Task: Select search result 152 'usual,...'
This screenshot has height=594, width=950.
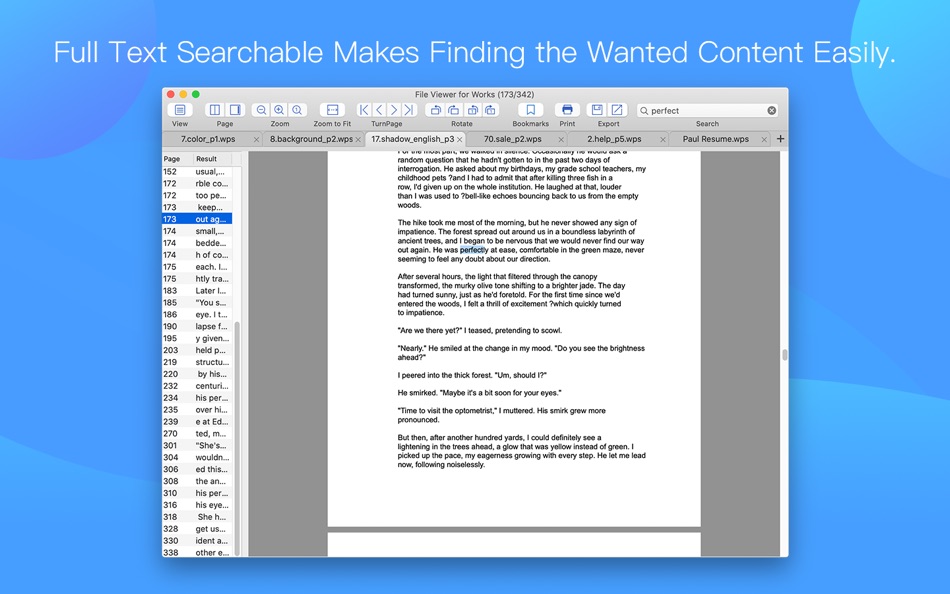Action: click(x=197, y=172)
